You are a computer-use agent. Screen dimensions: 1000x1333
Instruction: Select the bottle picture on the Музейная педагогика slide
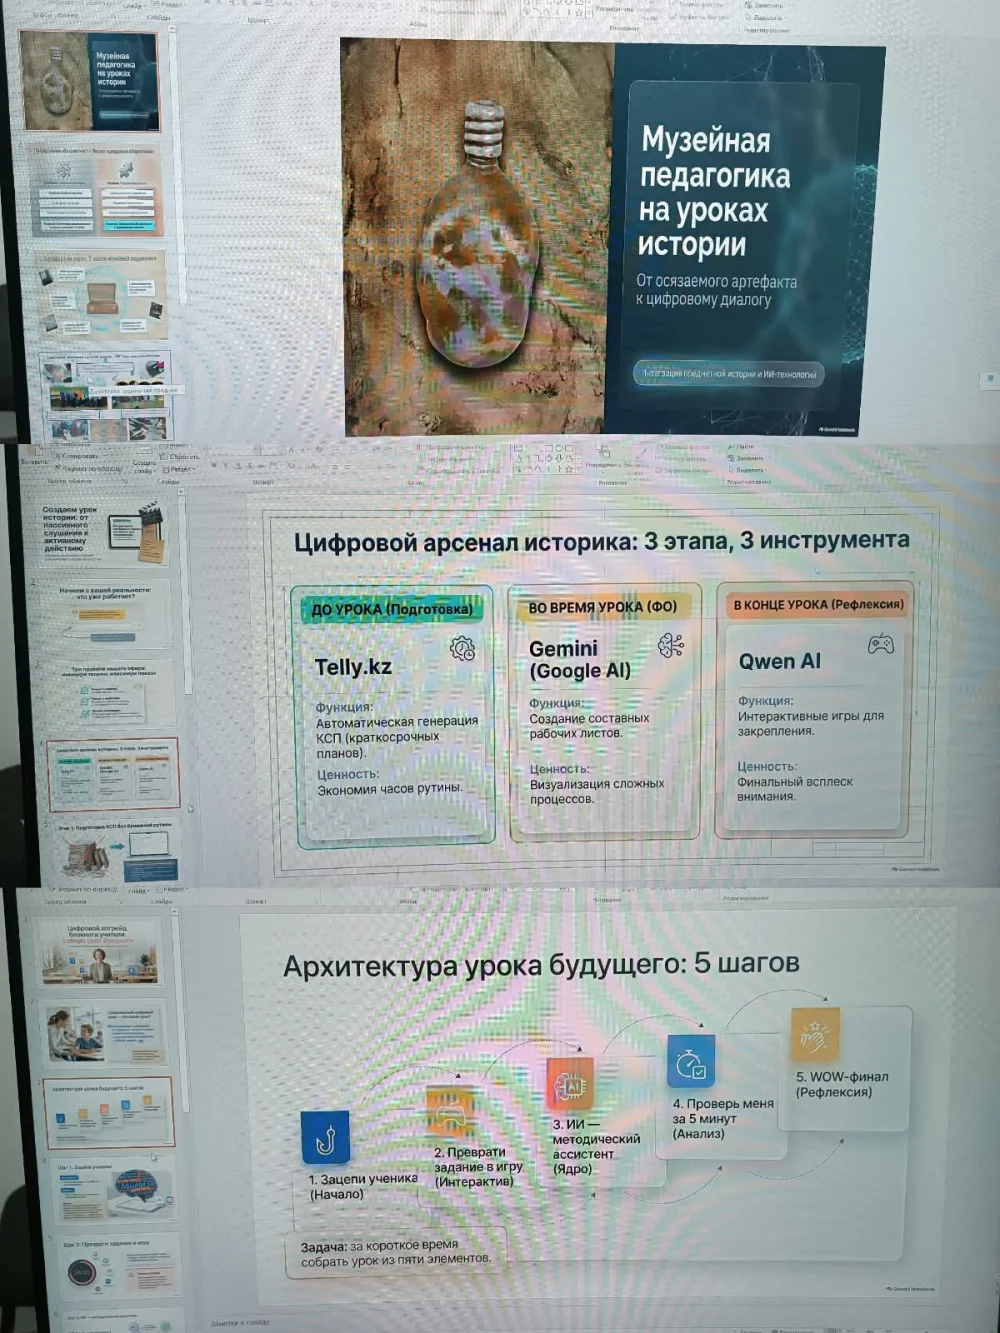click(x=478, y=236)
